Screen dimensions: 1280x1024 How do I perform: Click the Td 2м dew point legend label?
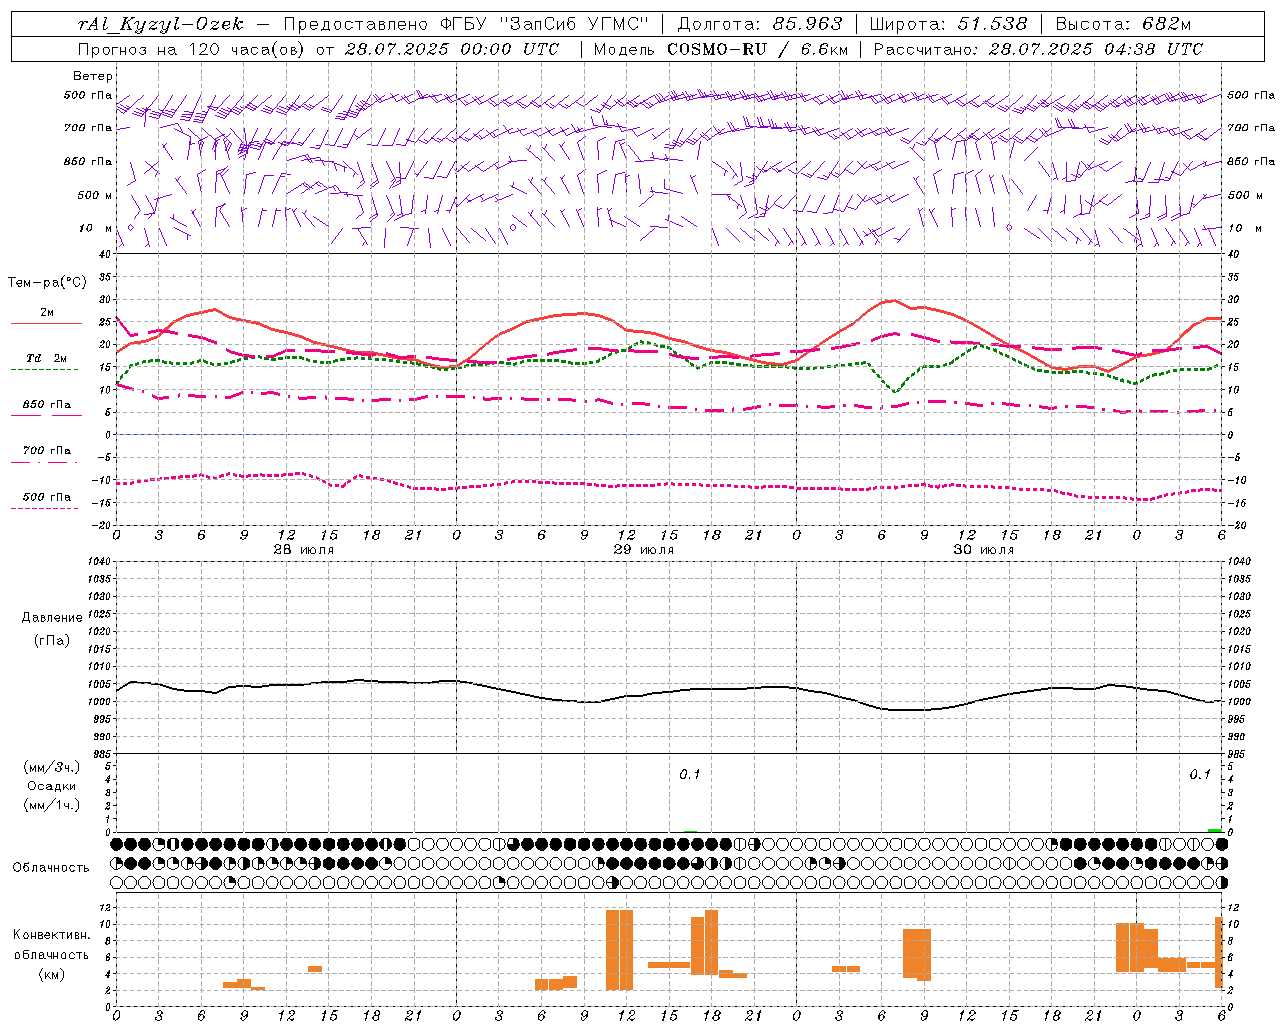tap(46, 358)
